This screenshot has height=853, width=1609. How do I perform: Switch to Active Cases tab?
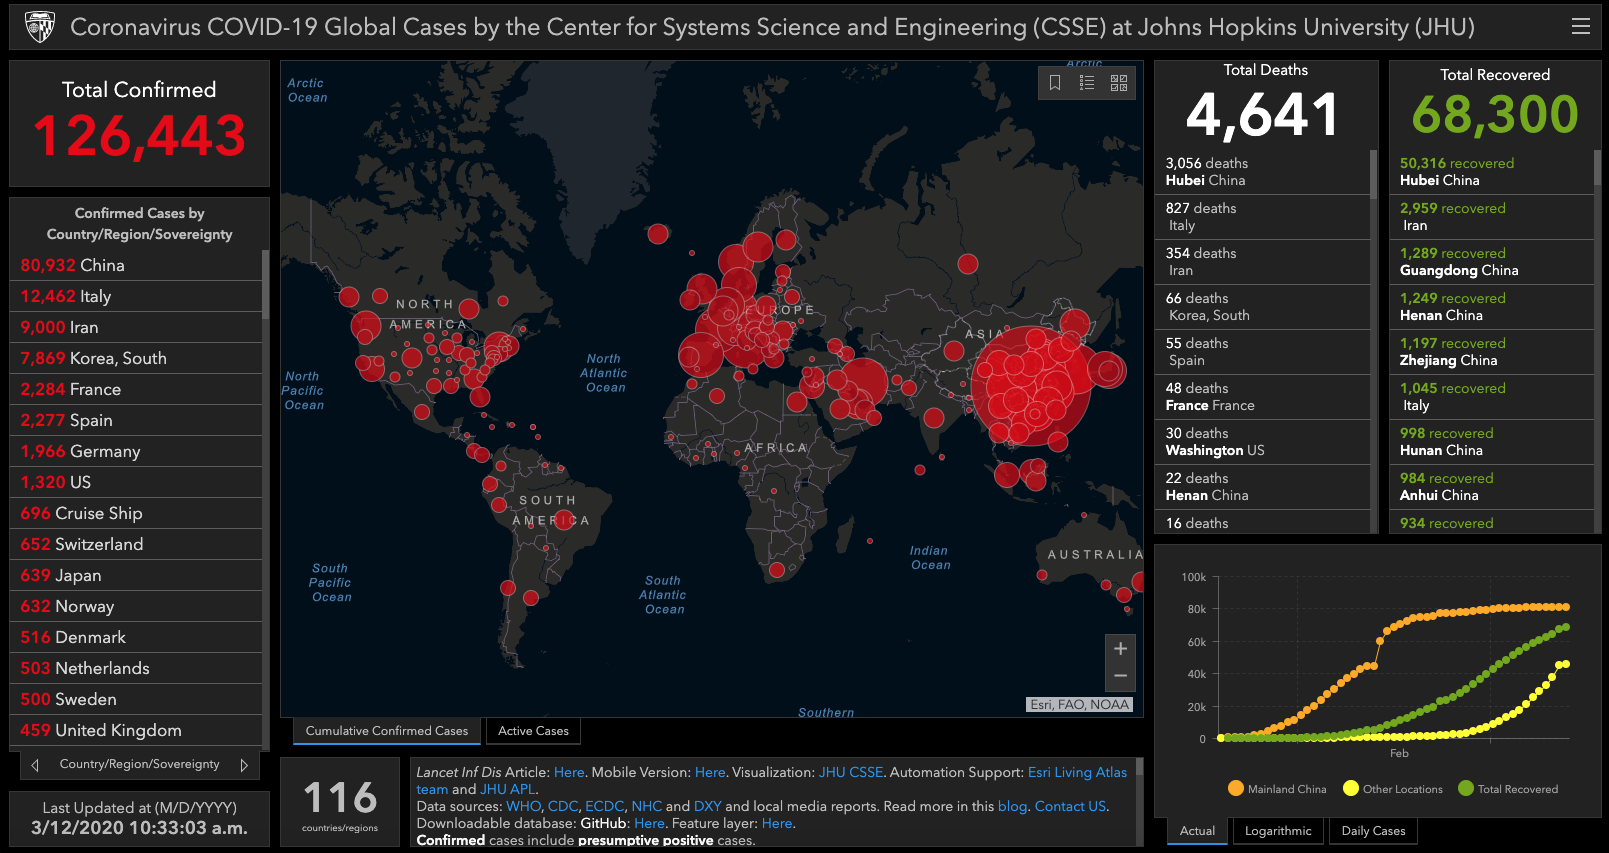coord(533,731)
